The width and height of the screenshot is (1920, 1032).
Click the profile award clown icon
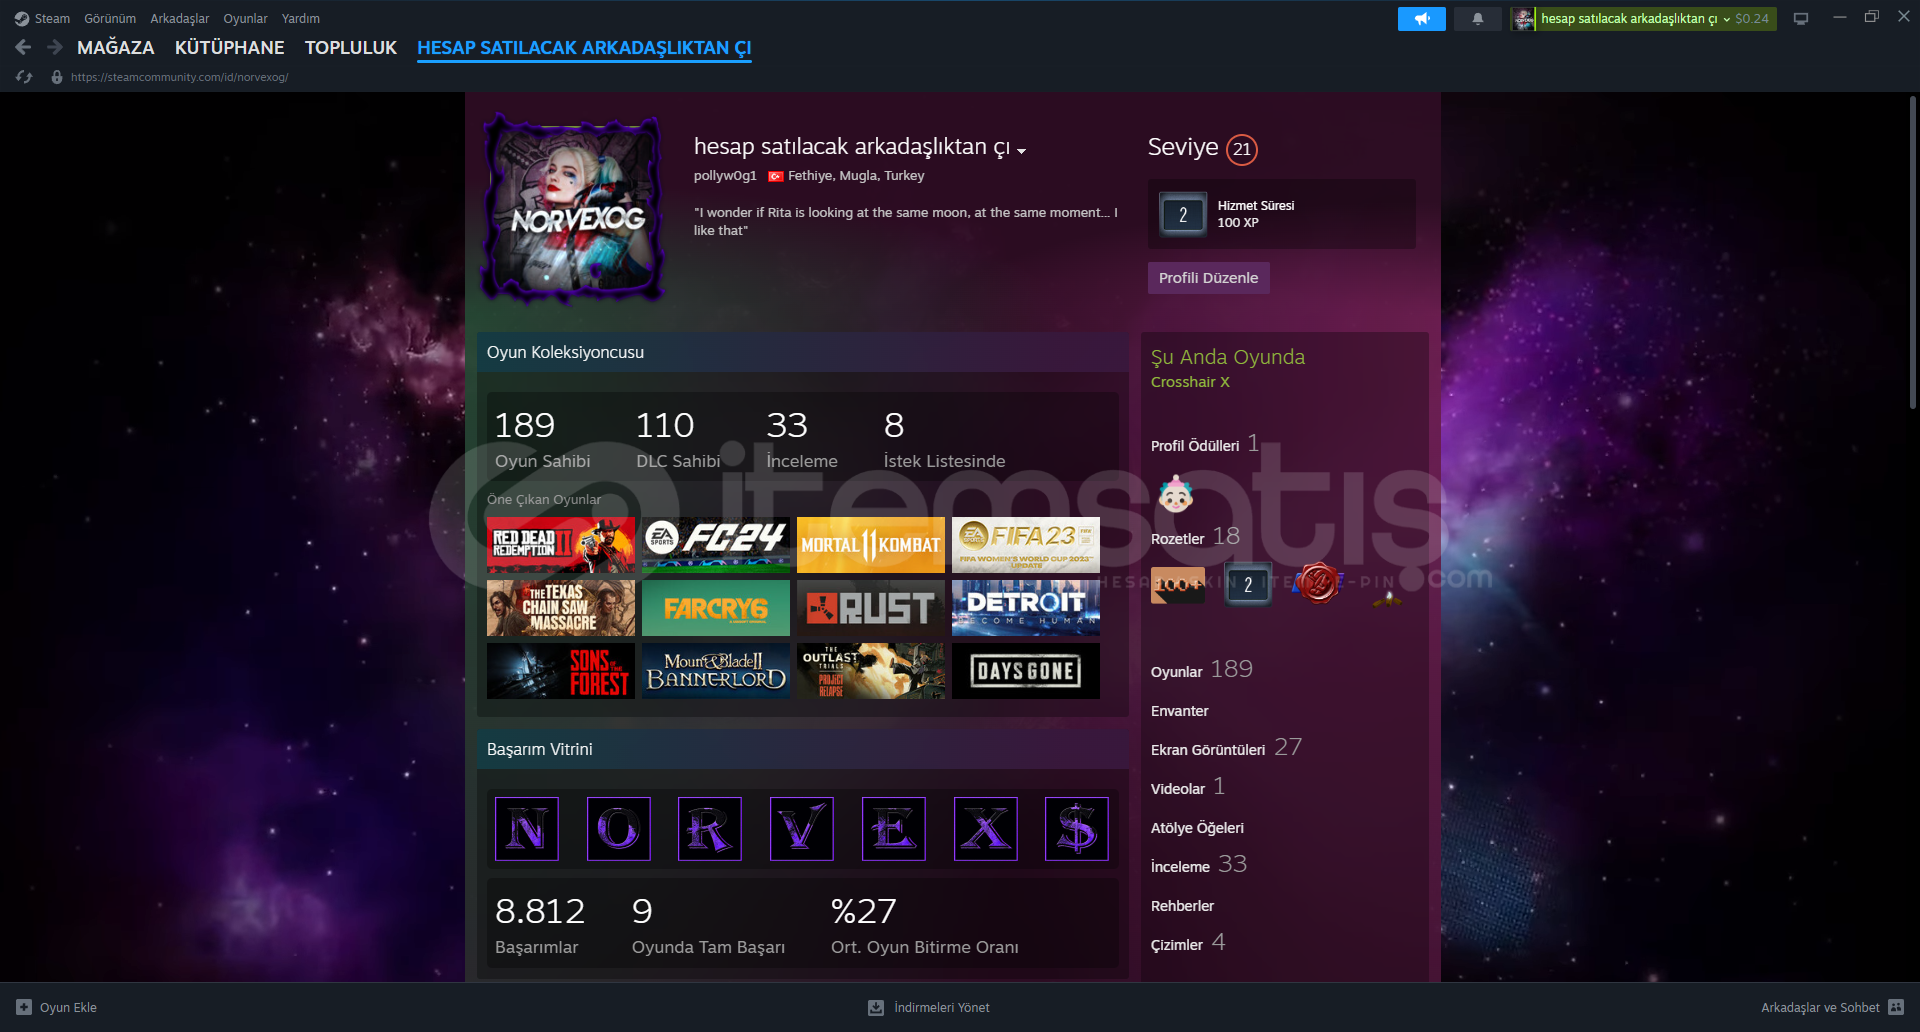pyautogui.click(x=1176, y=493)
